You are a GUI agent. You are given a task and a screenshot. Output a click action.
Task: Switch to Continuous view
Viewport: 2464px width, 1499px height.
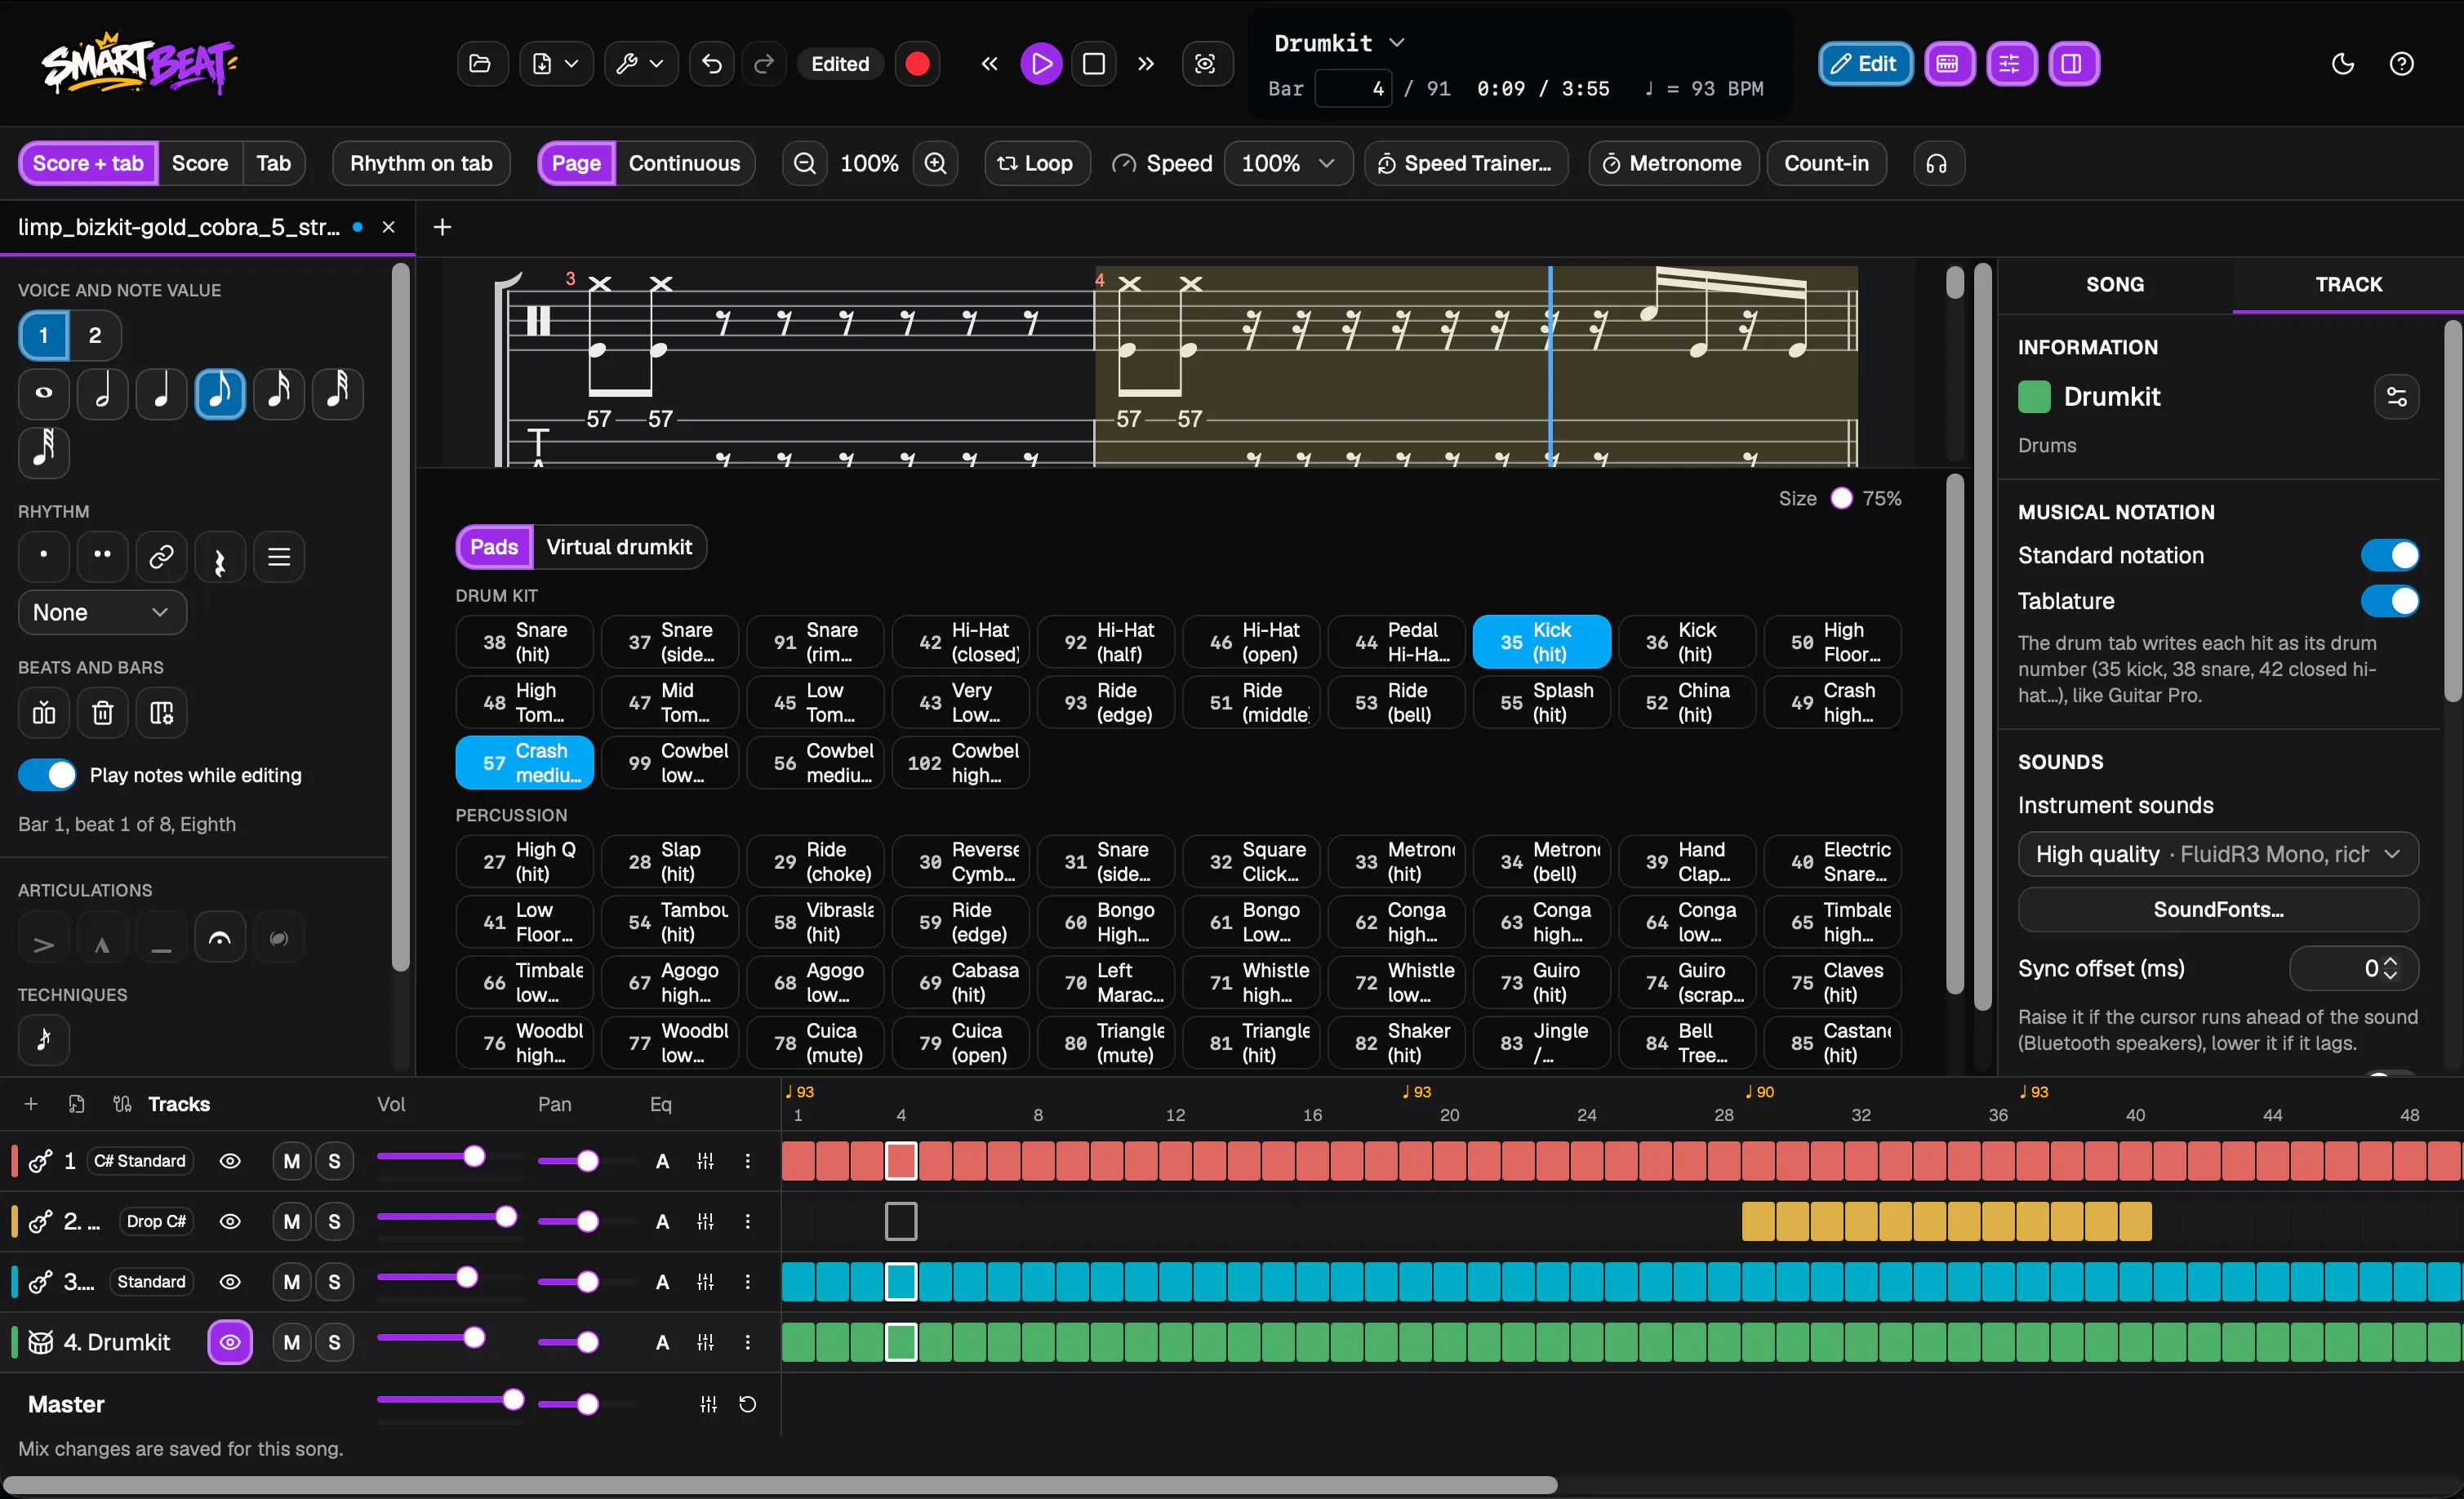(x=684, y=163)
